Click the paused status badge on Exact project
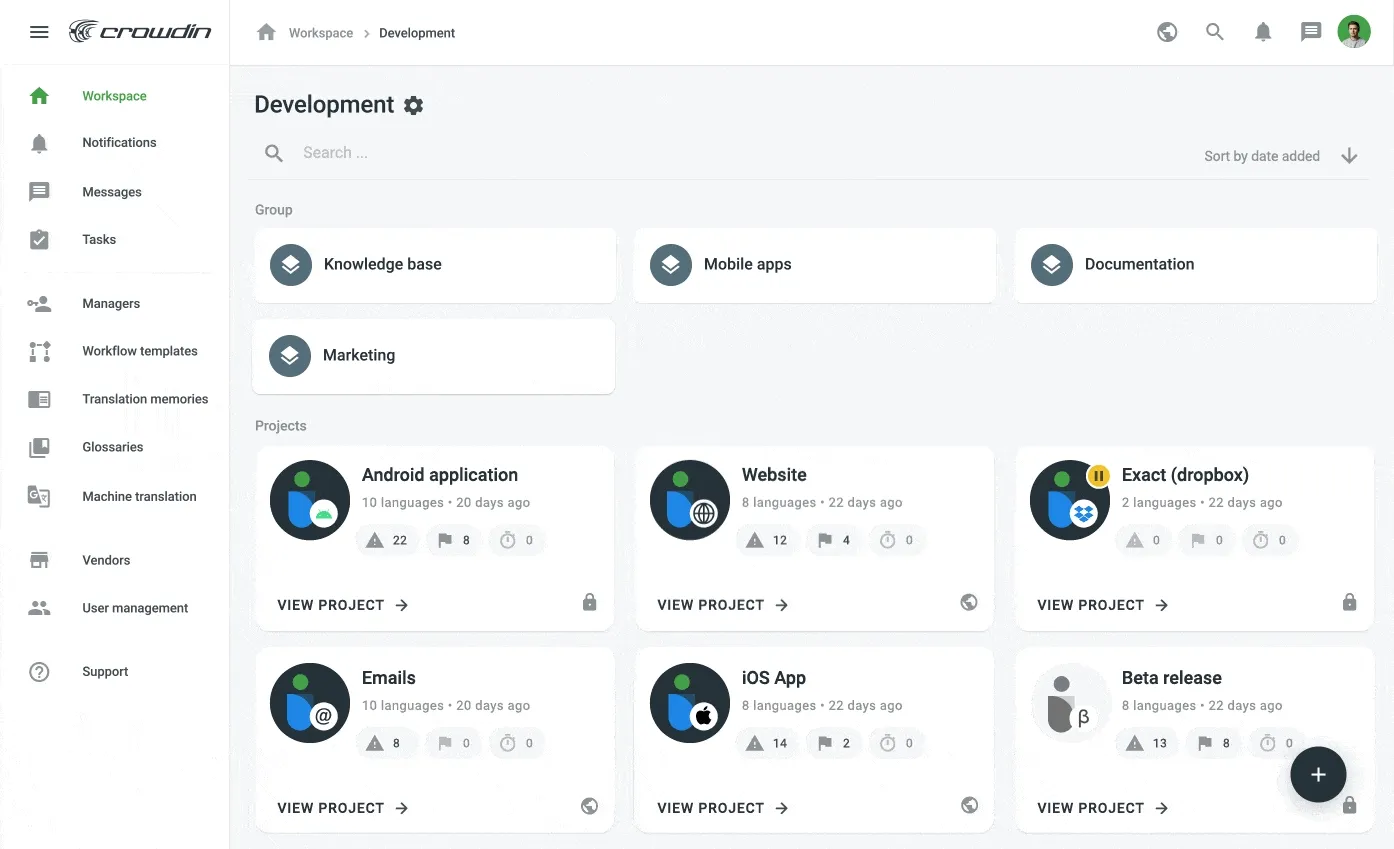This screenshot has height=849, width=1394. [x=1098, y=476]
